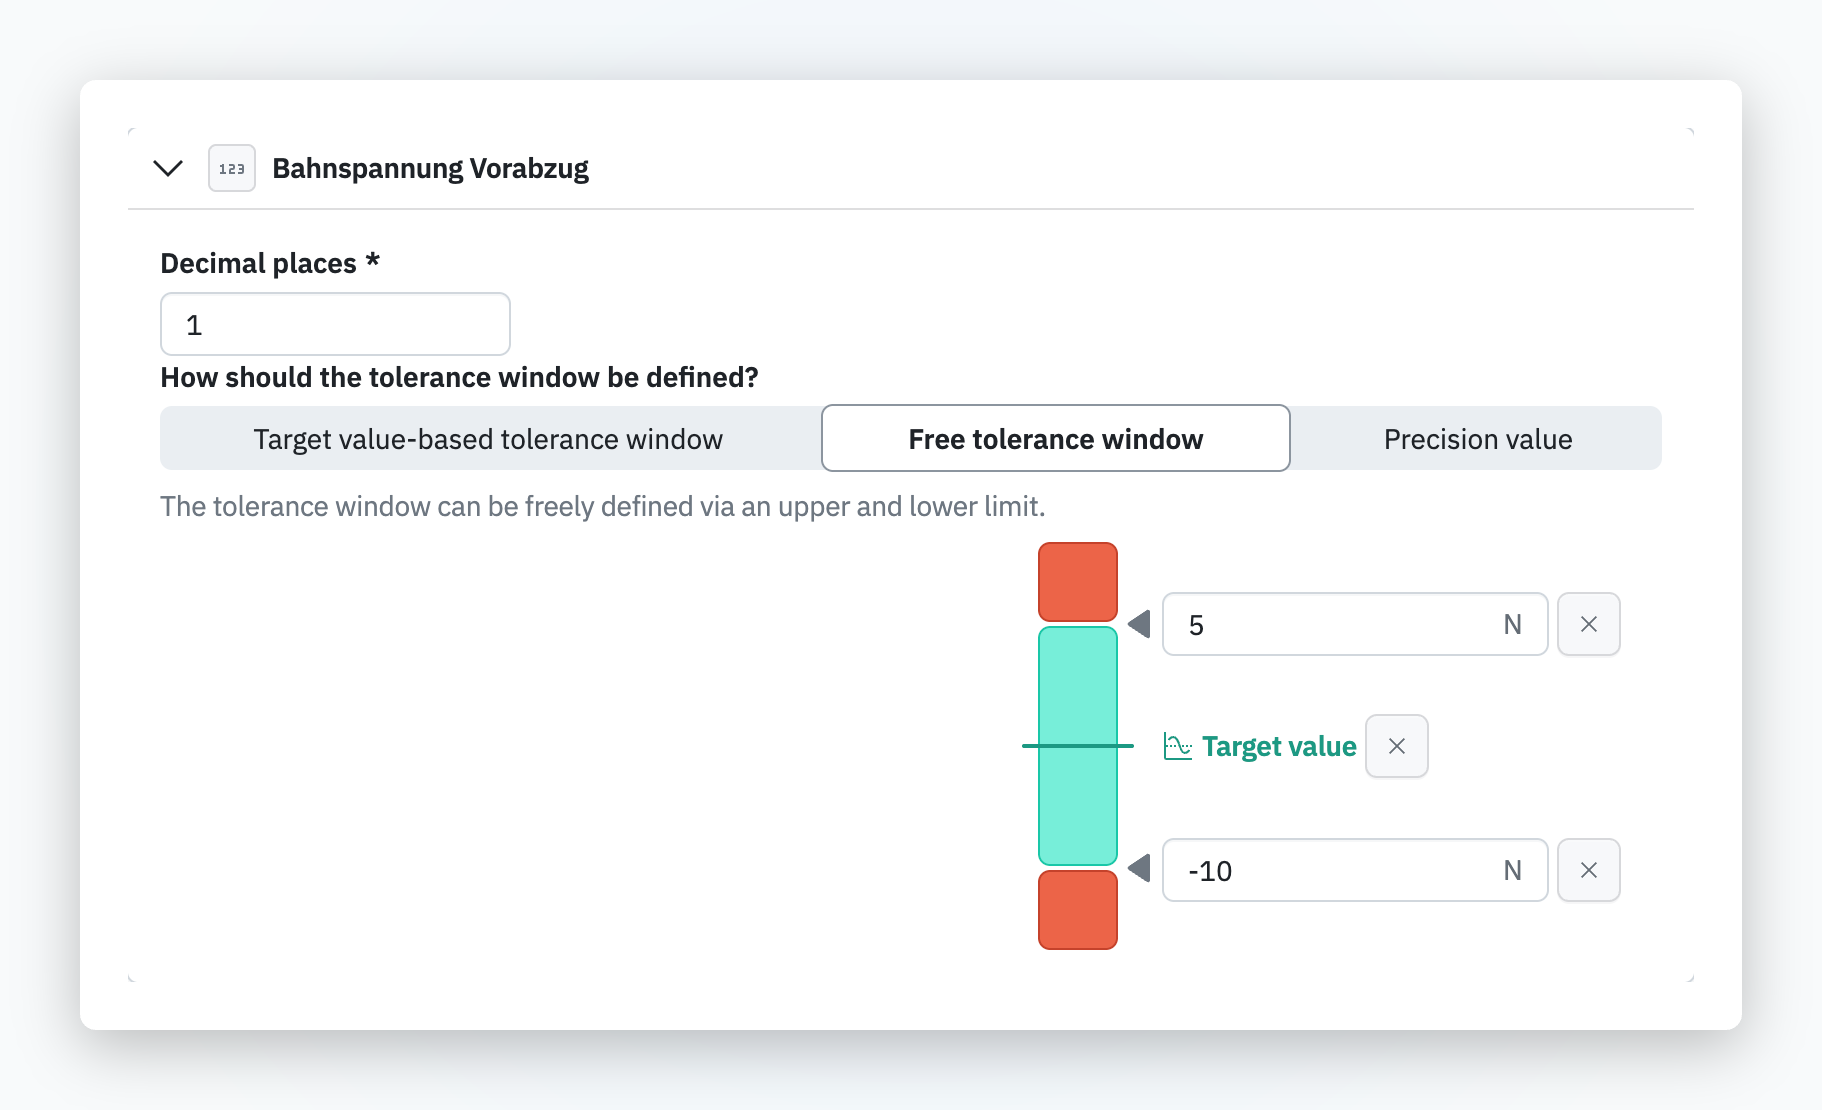This screenshot has height=1110, width=1822.
Task: Click the N unit in lower limit field
Action: pos(1512,870)
